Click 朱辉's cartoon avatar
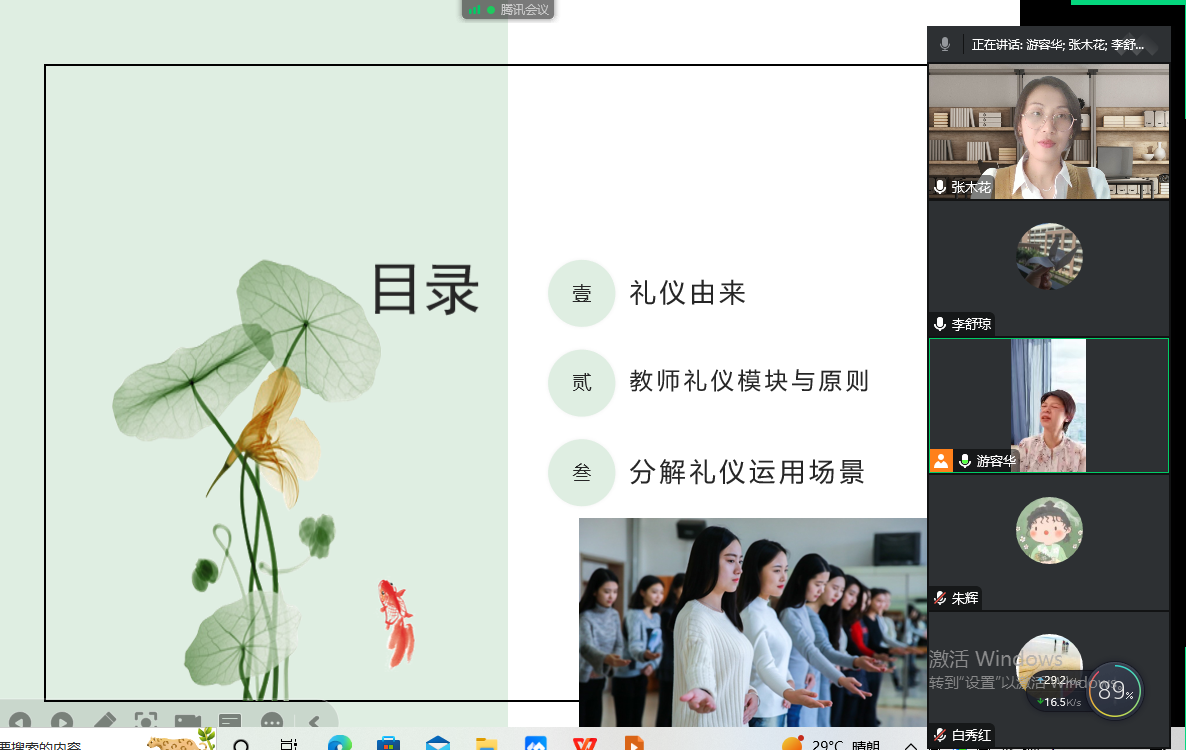Screen dimensions: 1186x750 click(1049, 530)
